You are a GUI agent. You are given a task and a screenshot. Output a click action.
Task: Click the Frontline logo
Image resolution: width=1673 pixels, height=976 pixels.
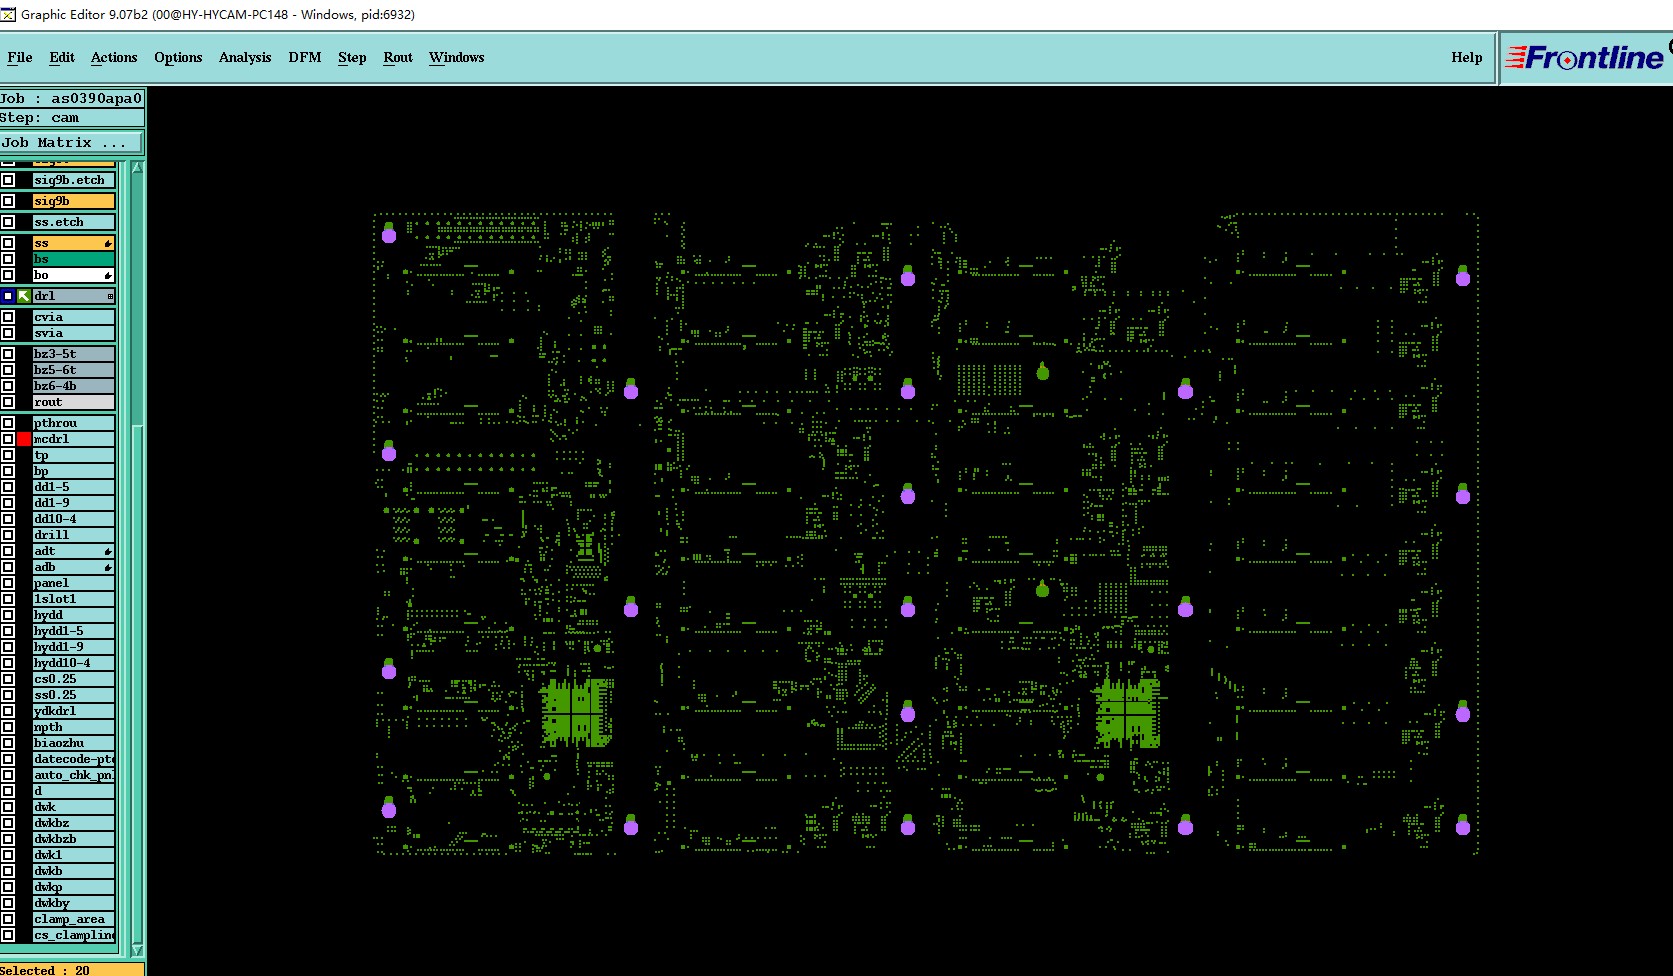click(1586, 58)
